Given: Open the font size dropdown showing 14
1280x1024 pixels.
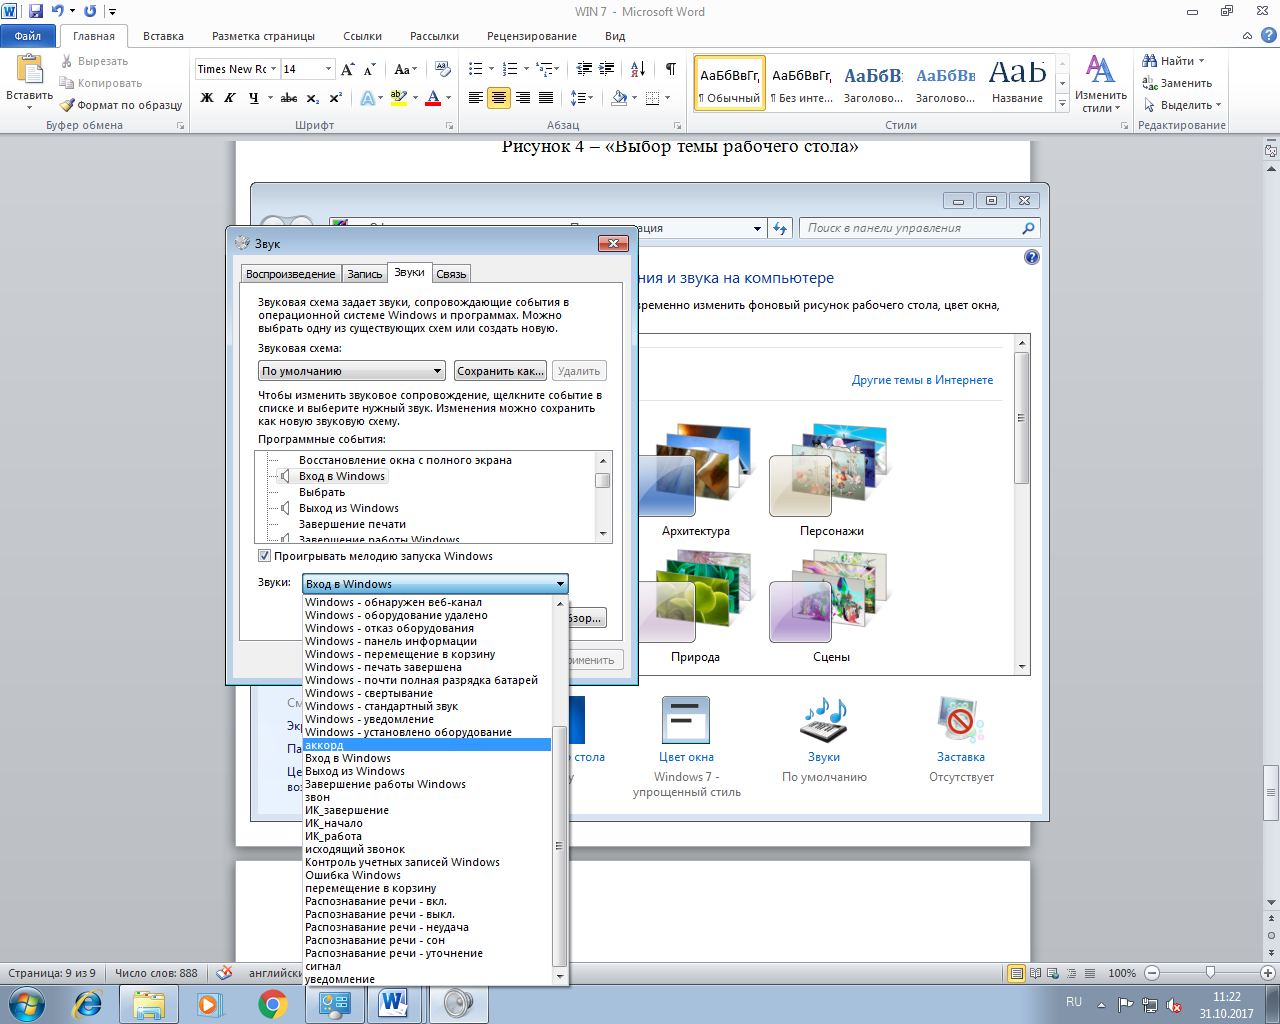Looking at the screenshot, I should pyautogui.click(x=328, y=69).
